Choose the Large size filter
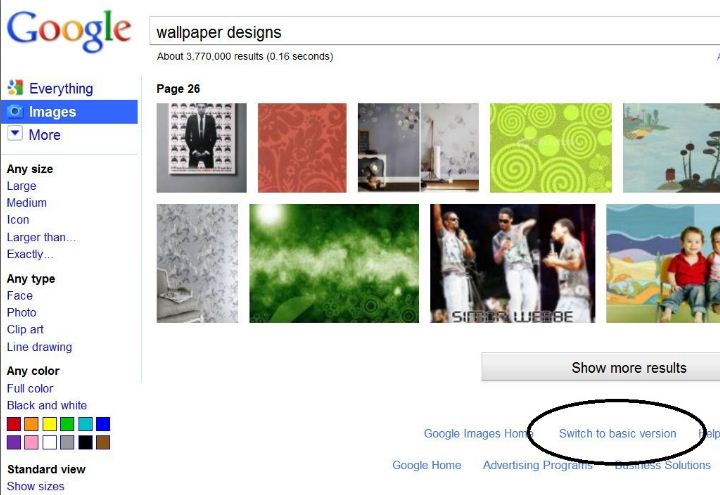Viewport: 720px width, 495px height. [x=22, y=186]
